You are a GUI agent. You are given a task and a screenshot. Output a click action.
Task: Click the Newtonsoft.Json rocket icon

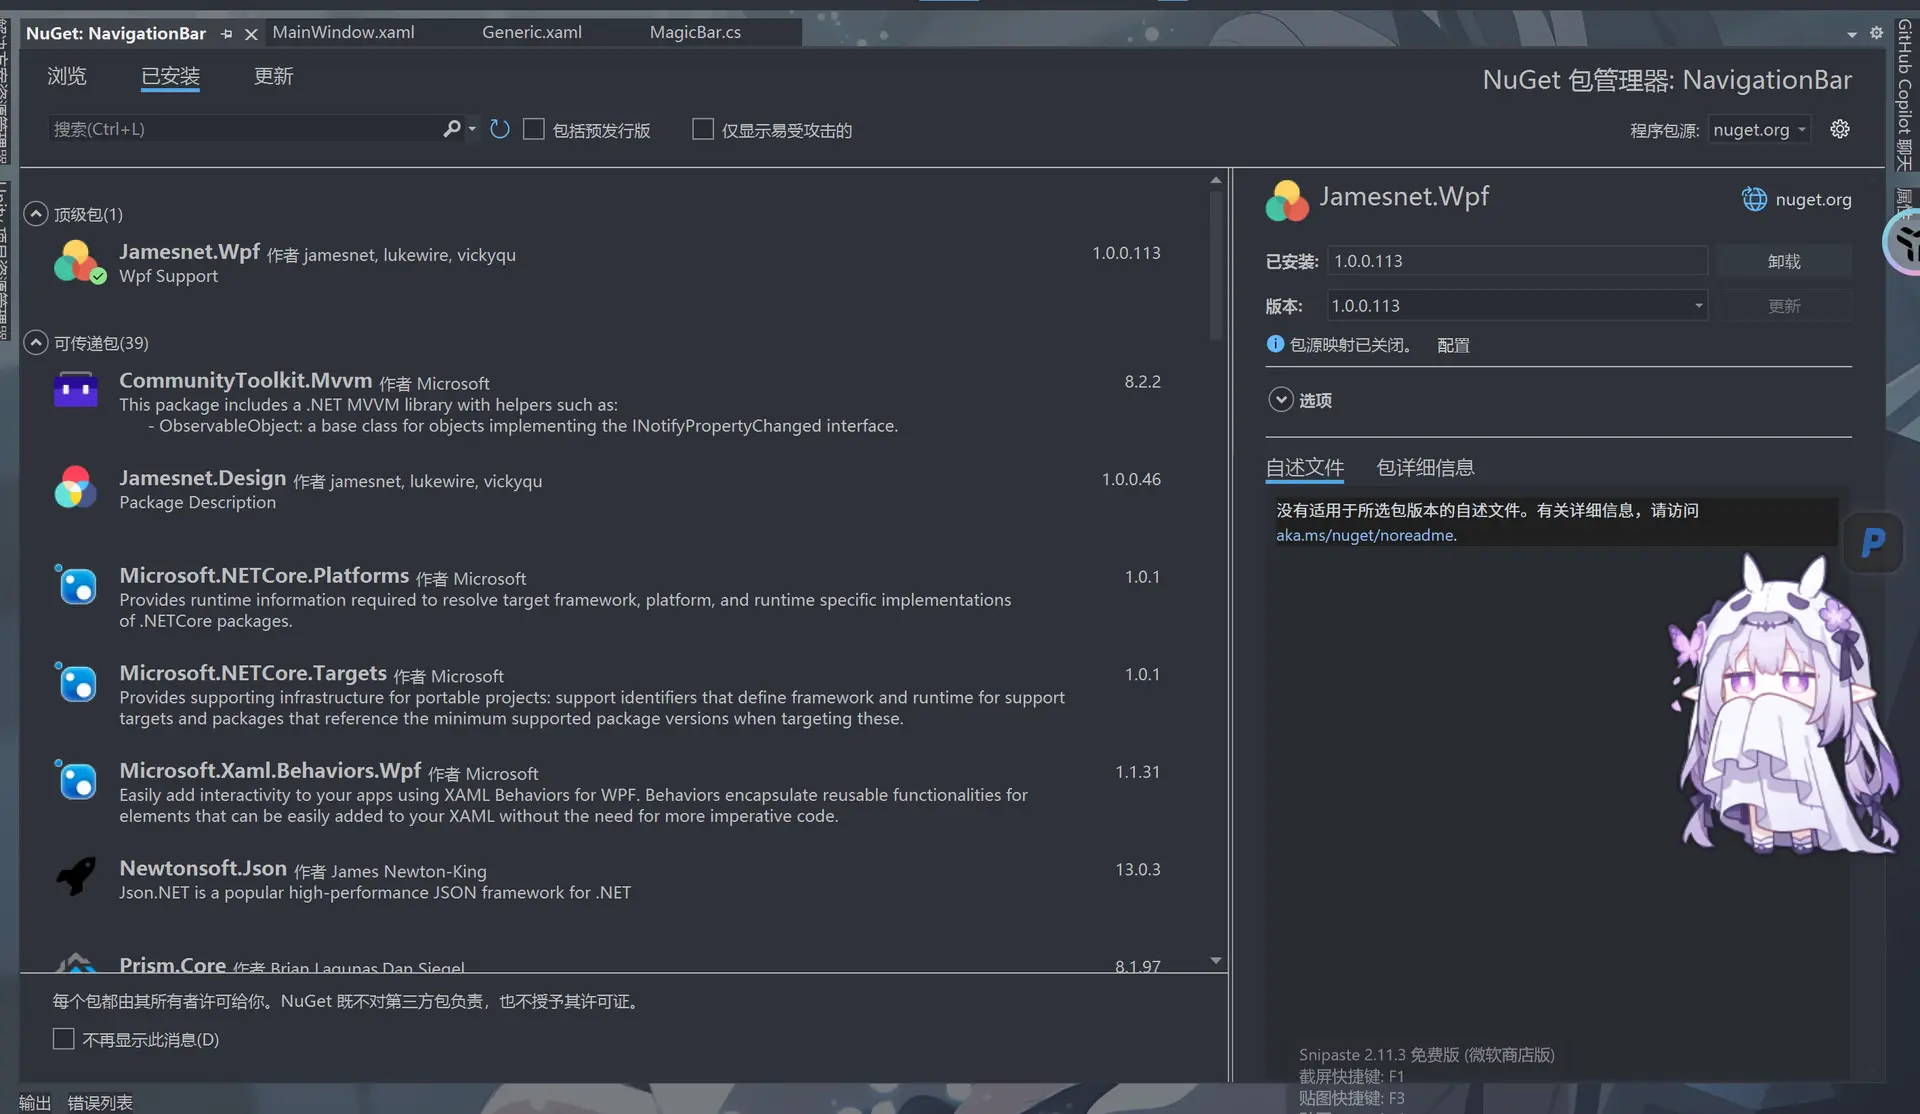click(x=76, y=877)
